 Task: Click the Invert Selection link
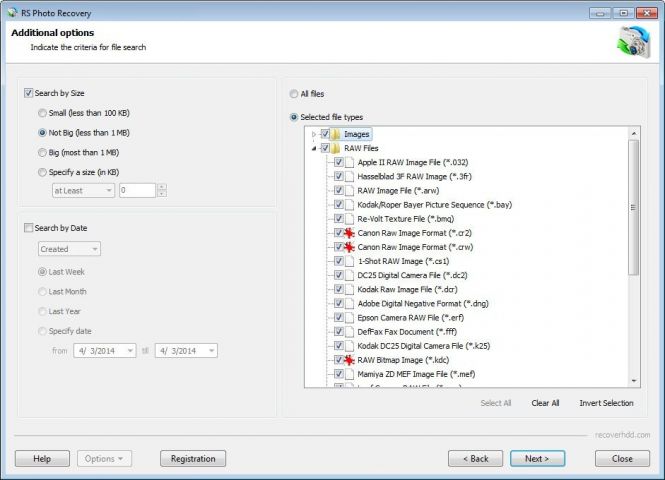(606, 403)
